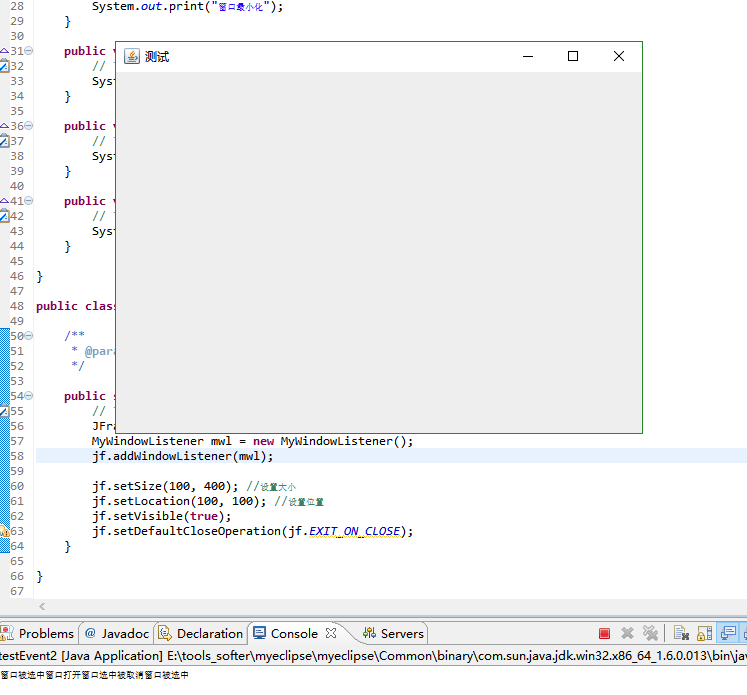Image resolution: width=747 pixels, height=695 pixels.
Task: Close the 测试 window
Action: (619, 56)
